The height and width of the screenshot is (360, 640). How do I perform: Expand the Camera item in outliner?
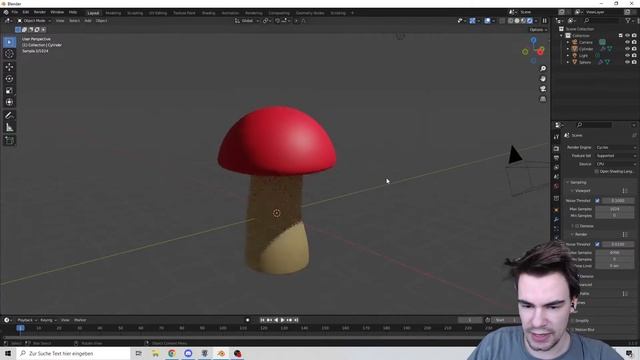pos(568,42)
